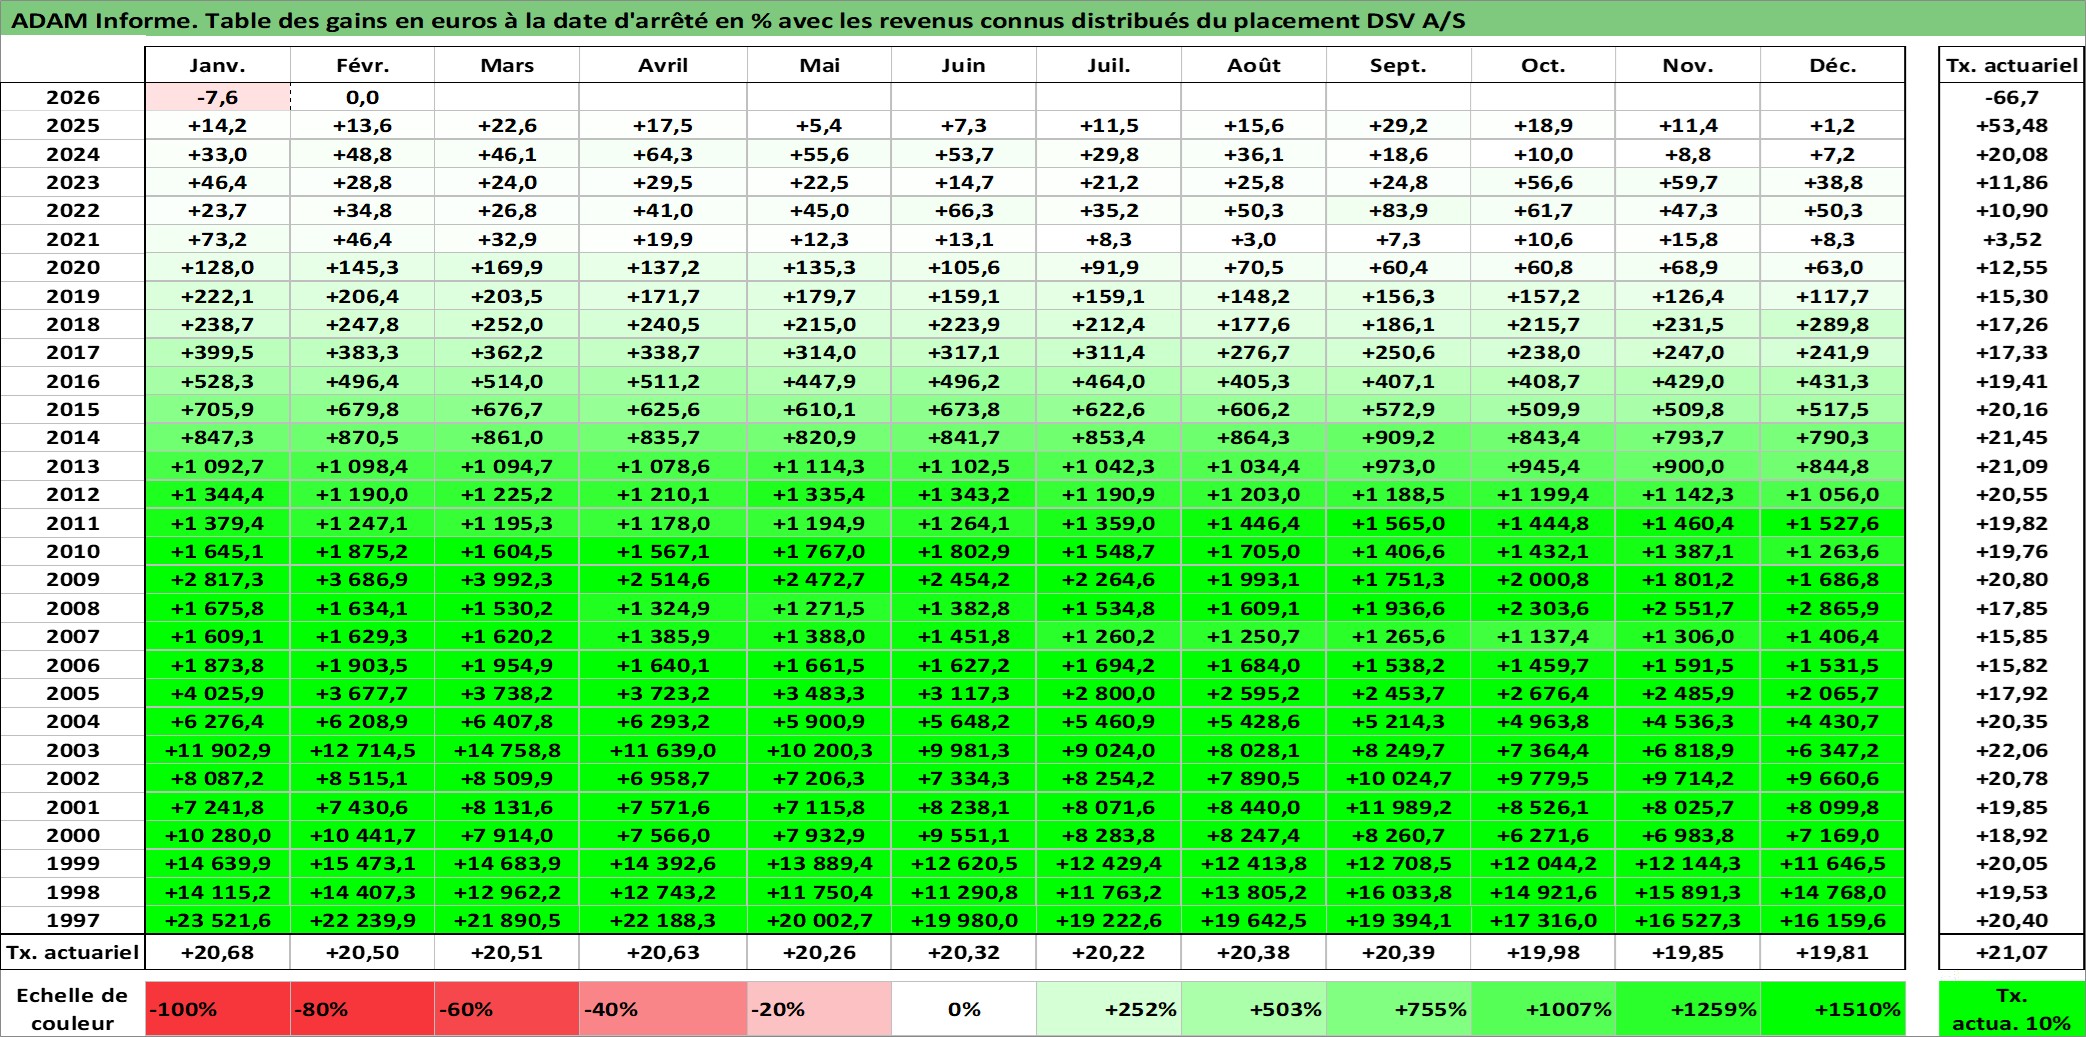This screenshot has height=1037, width=2086.
Task: Click value +10 441,7 in 2000 row
Action: pos(362,835)
